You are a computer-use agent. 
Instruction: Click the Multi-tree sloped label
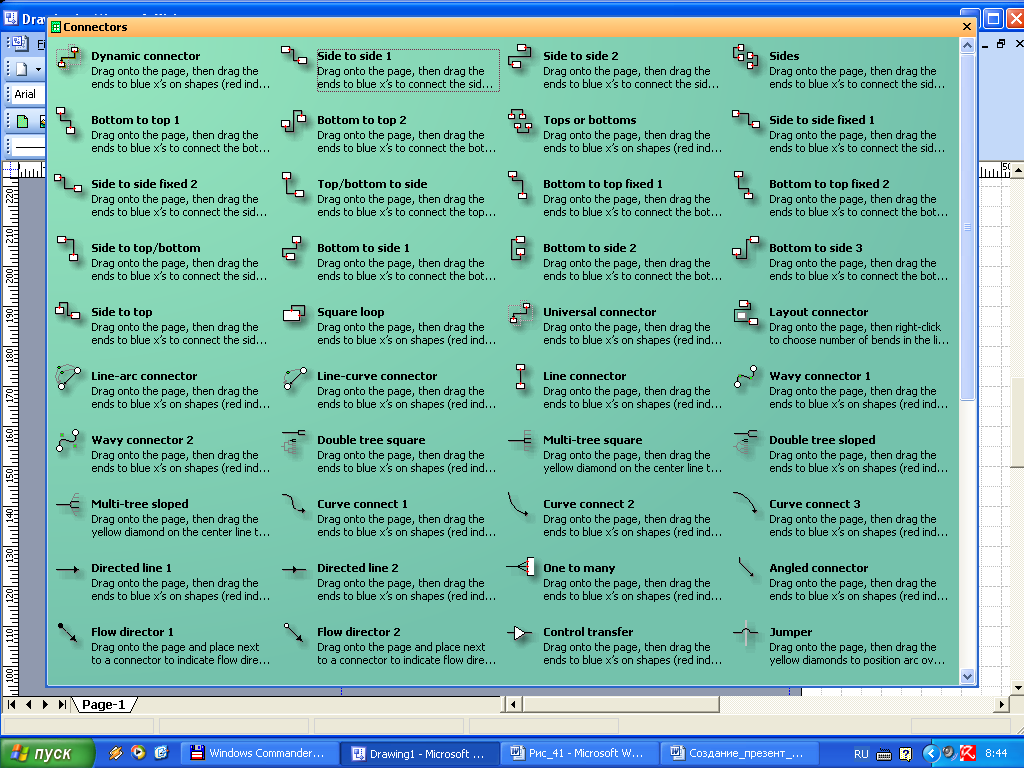(140, 504)
